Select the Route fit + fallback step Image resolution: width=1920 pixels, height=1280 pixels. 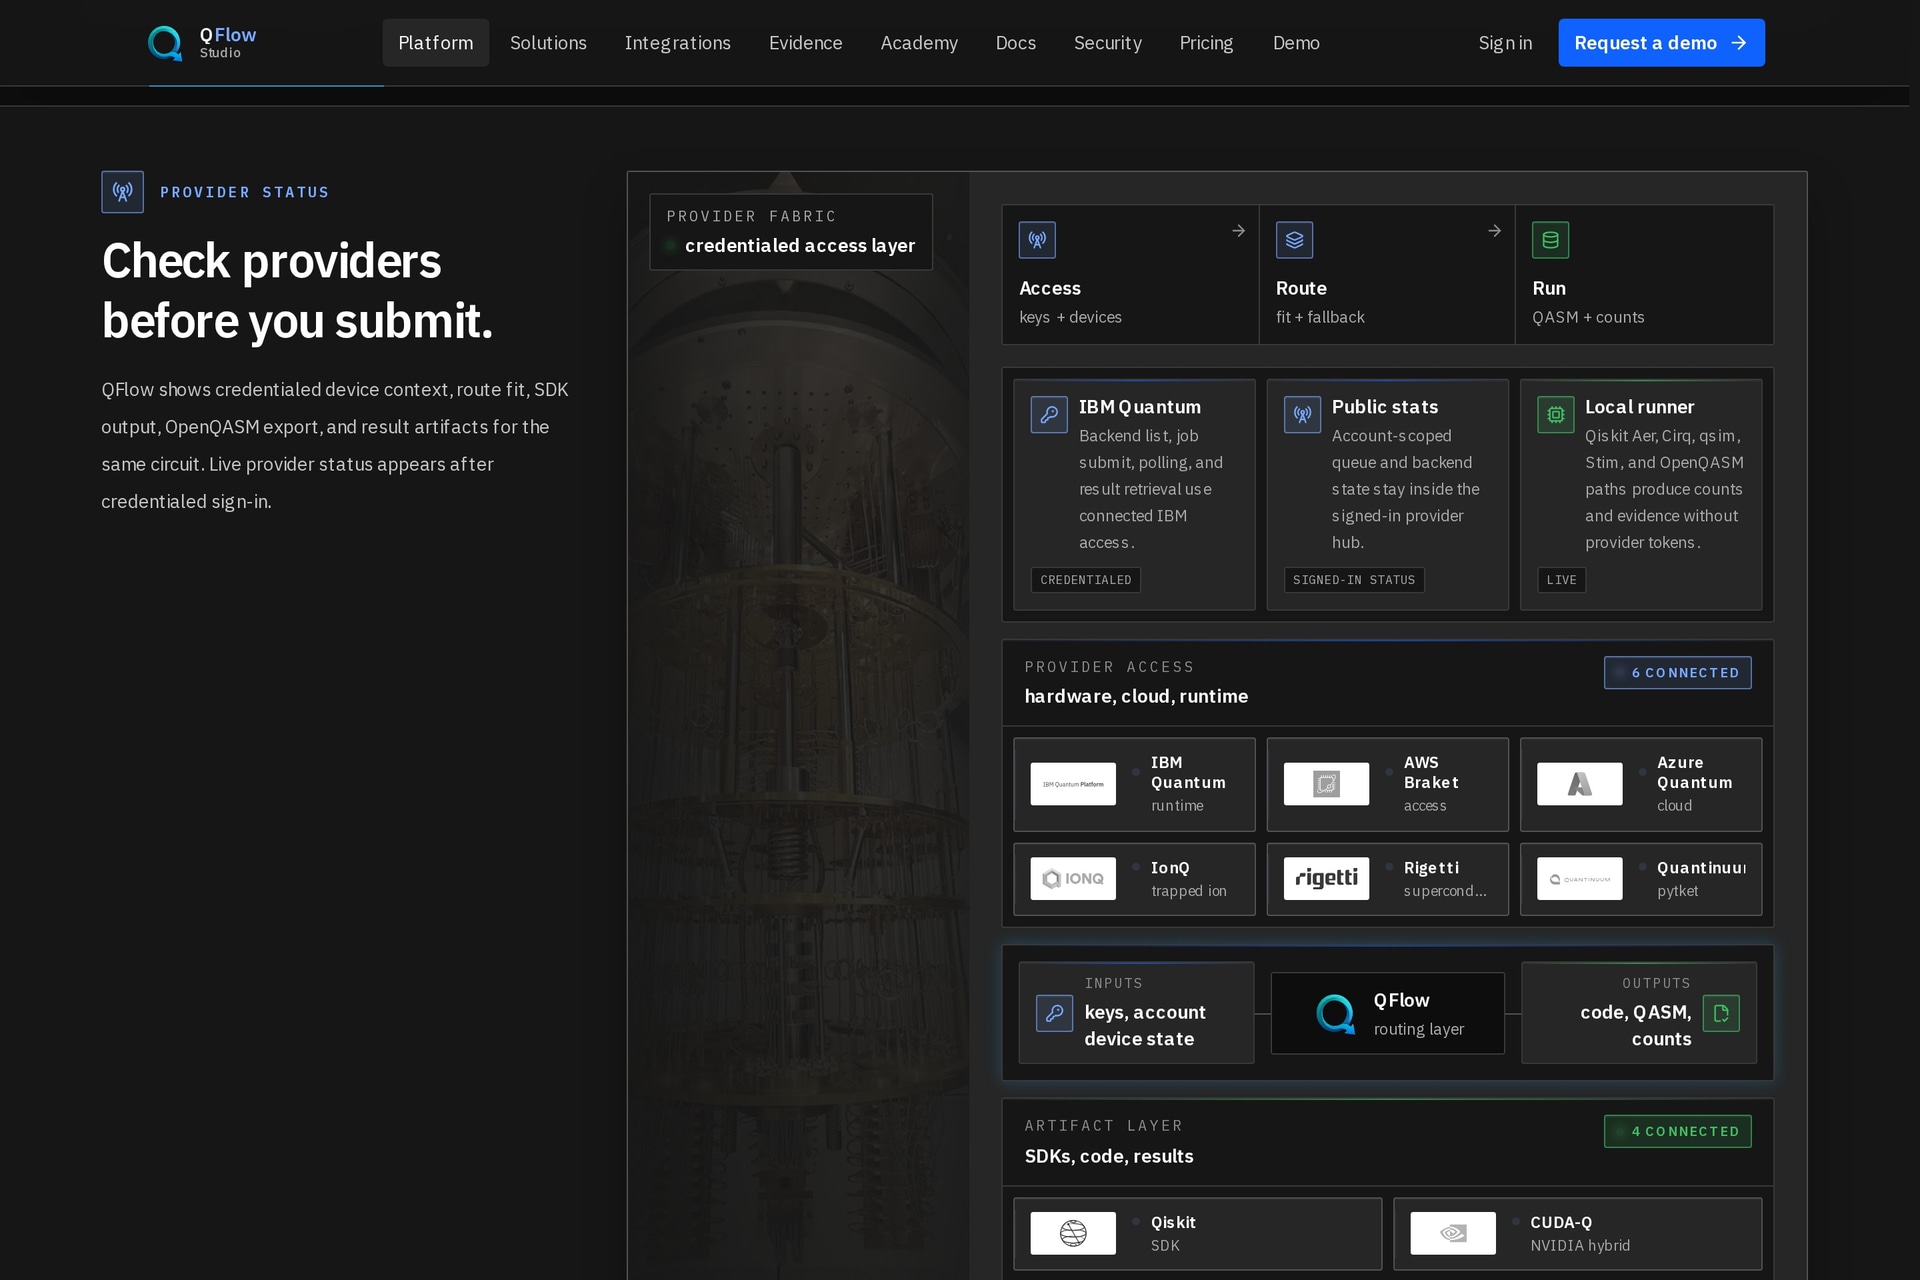(x=1386, y=275)
